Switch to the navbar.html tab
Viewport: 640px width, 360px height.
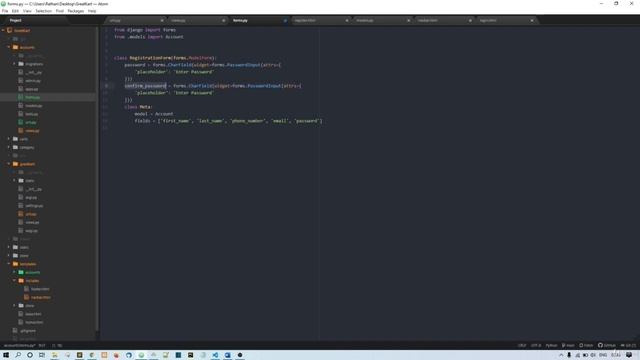point(443,20)
